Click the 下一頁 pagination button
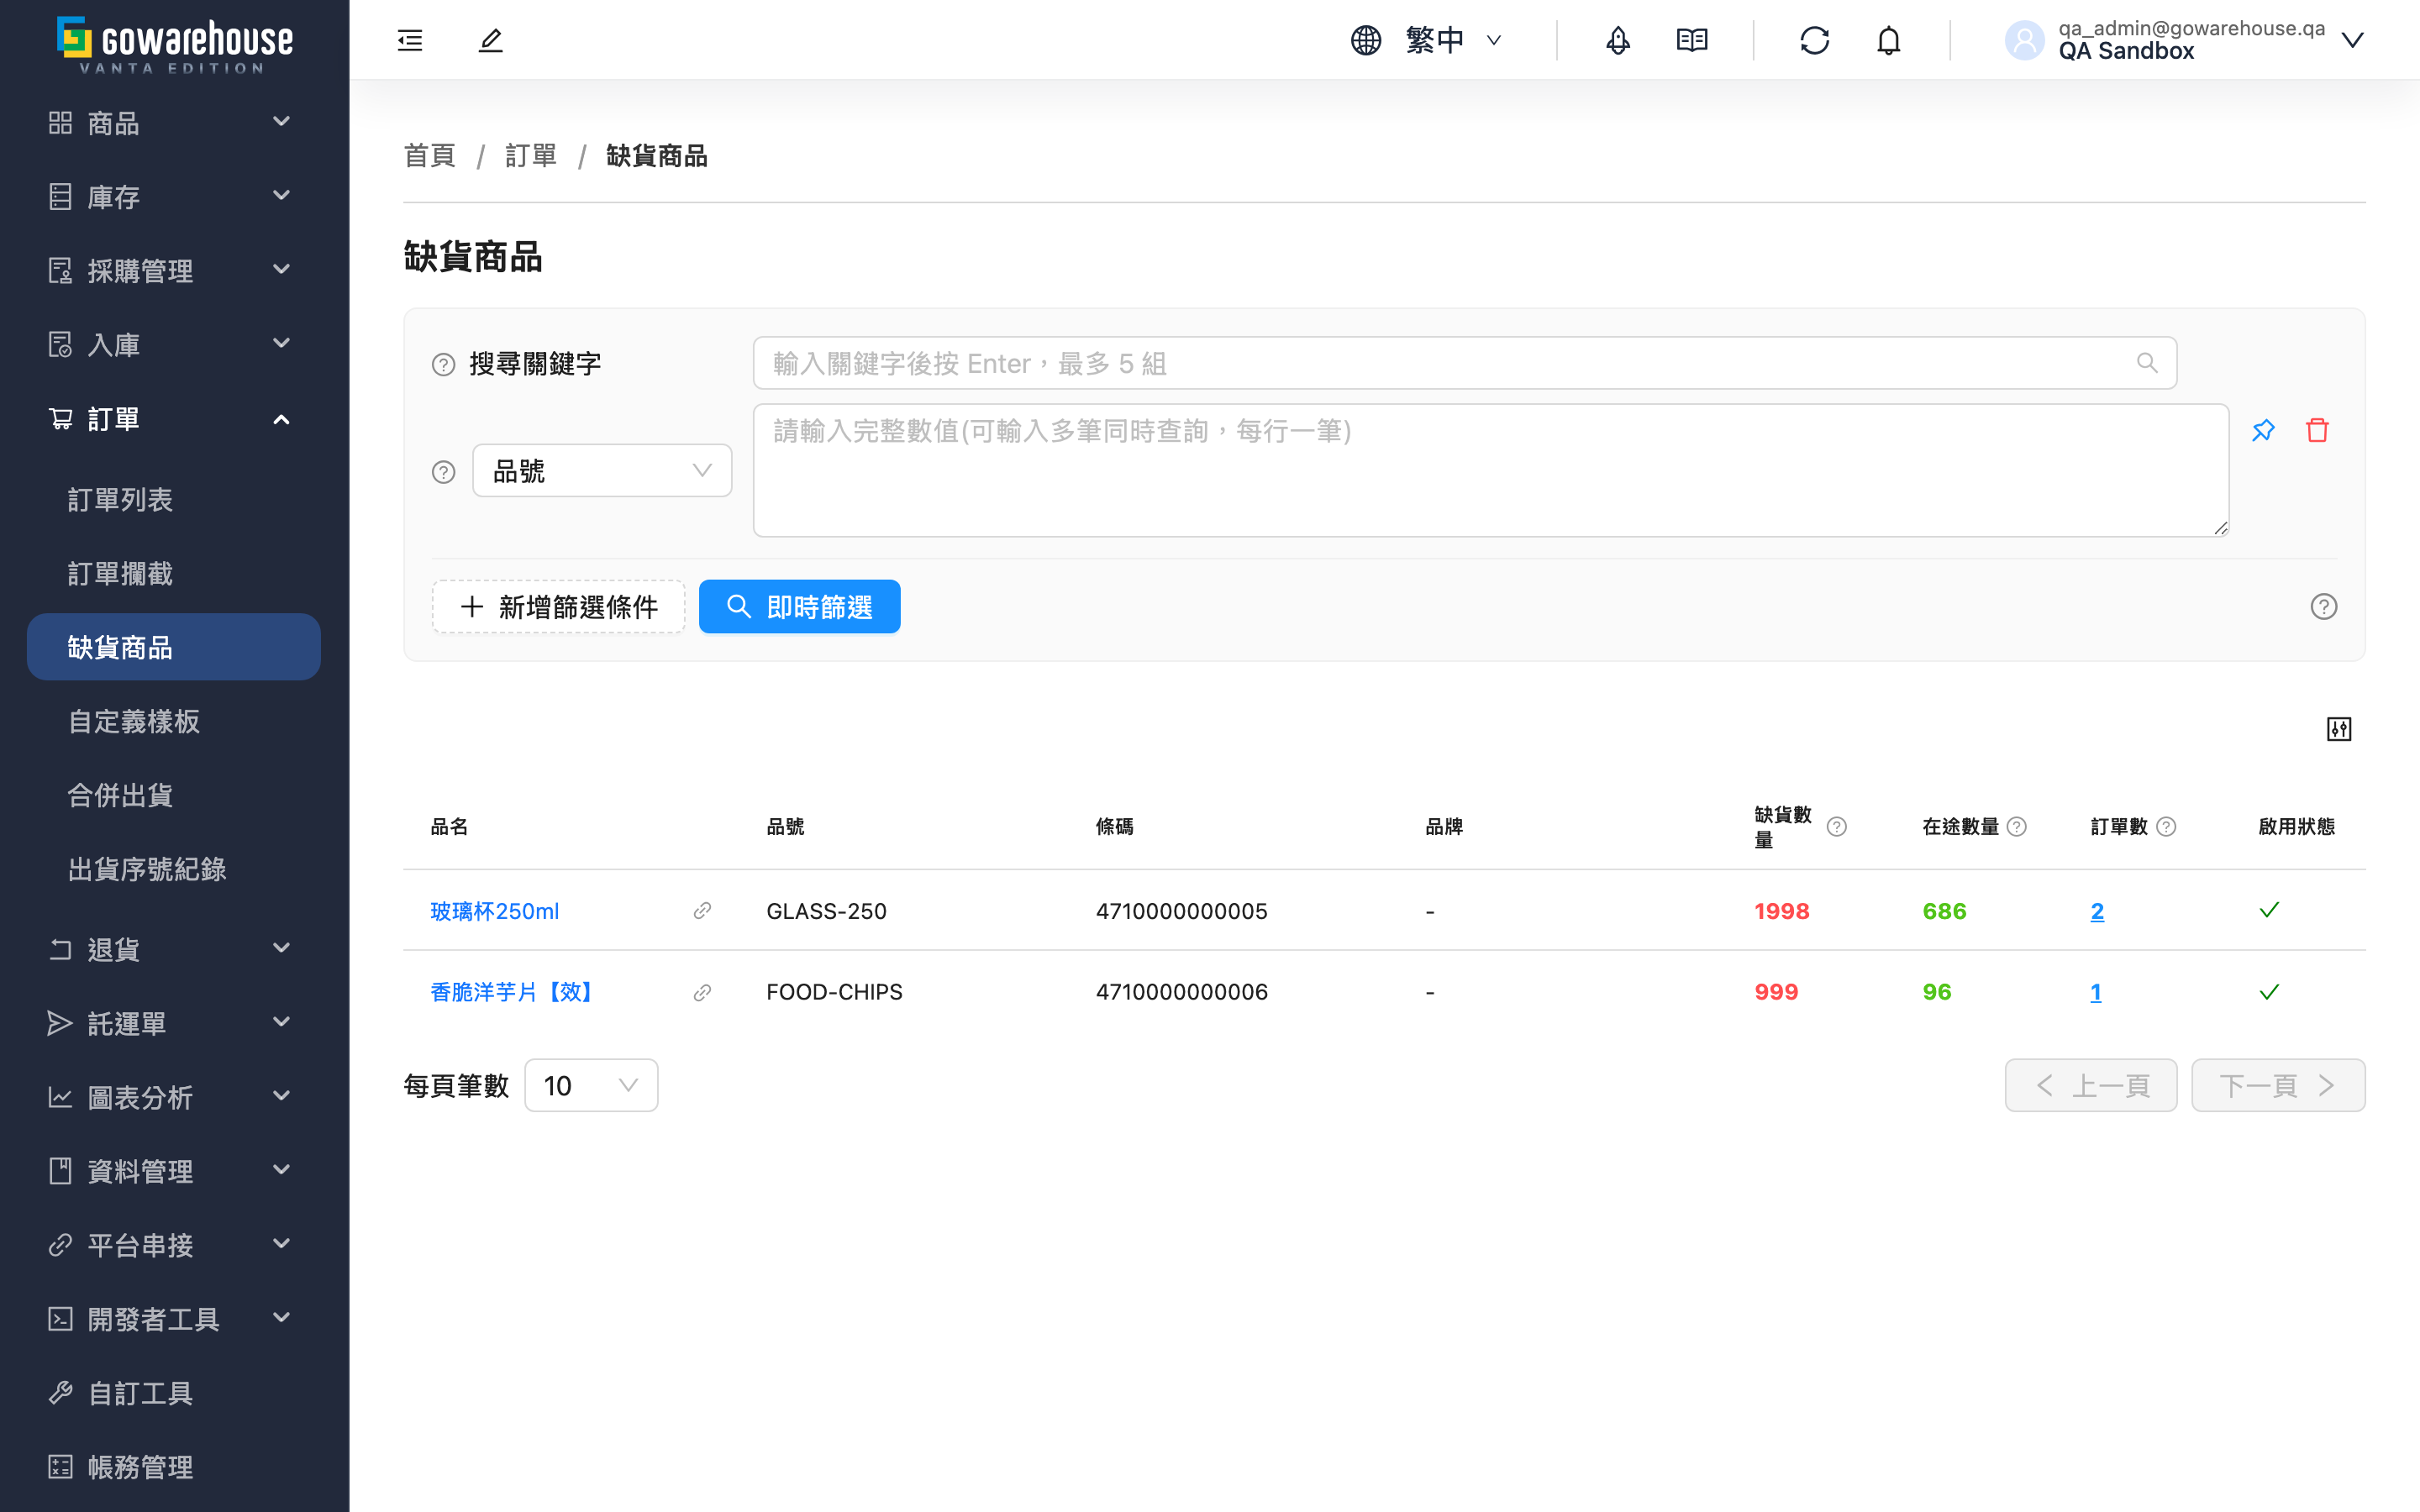 click(x=2278, y=1085)
